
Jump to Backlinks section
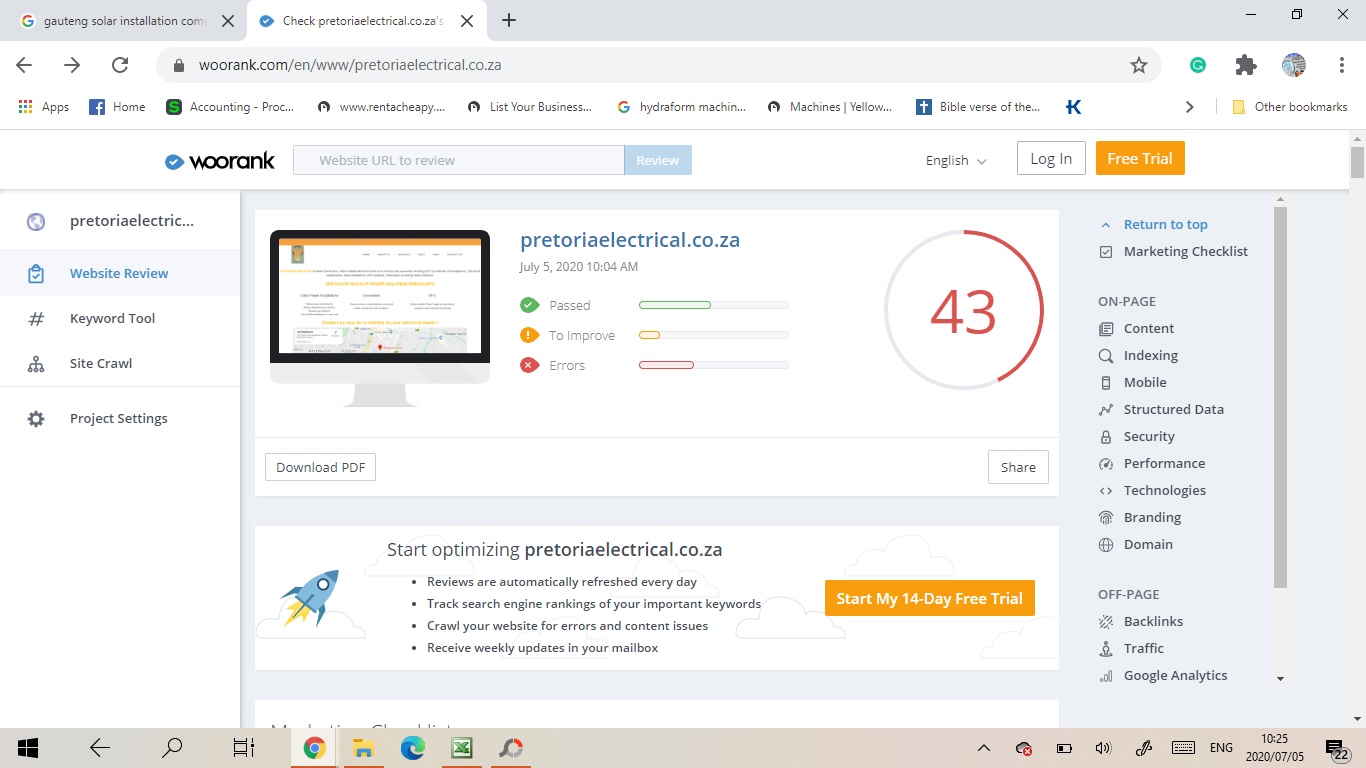click(x=1153, y=621)
